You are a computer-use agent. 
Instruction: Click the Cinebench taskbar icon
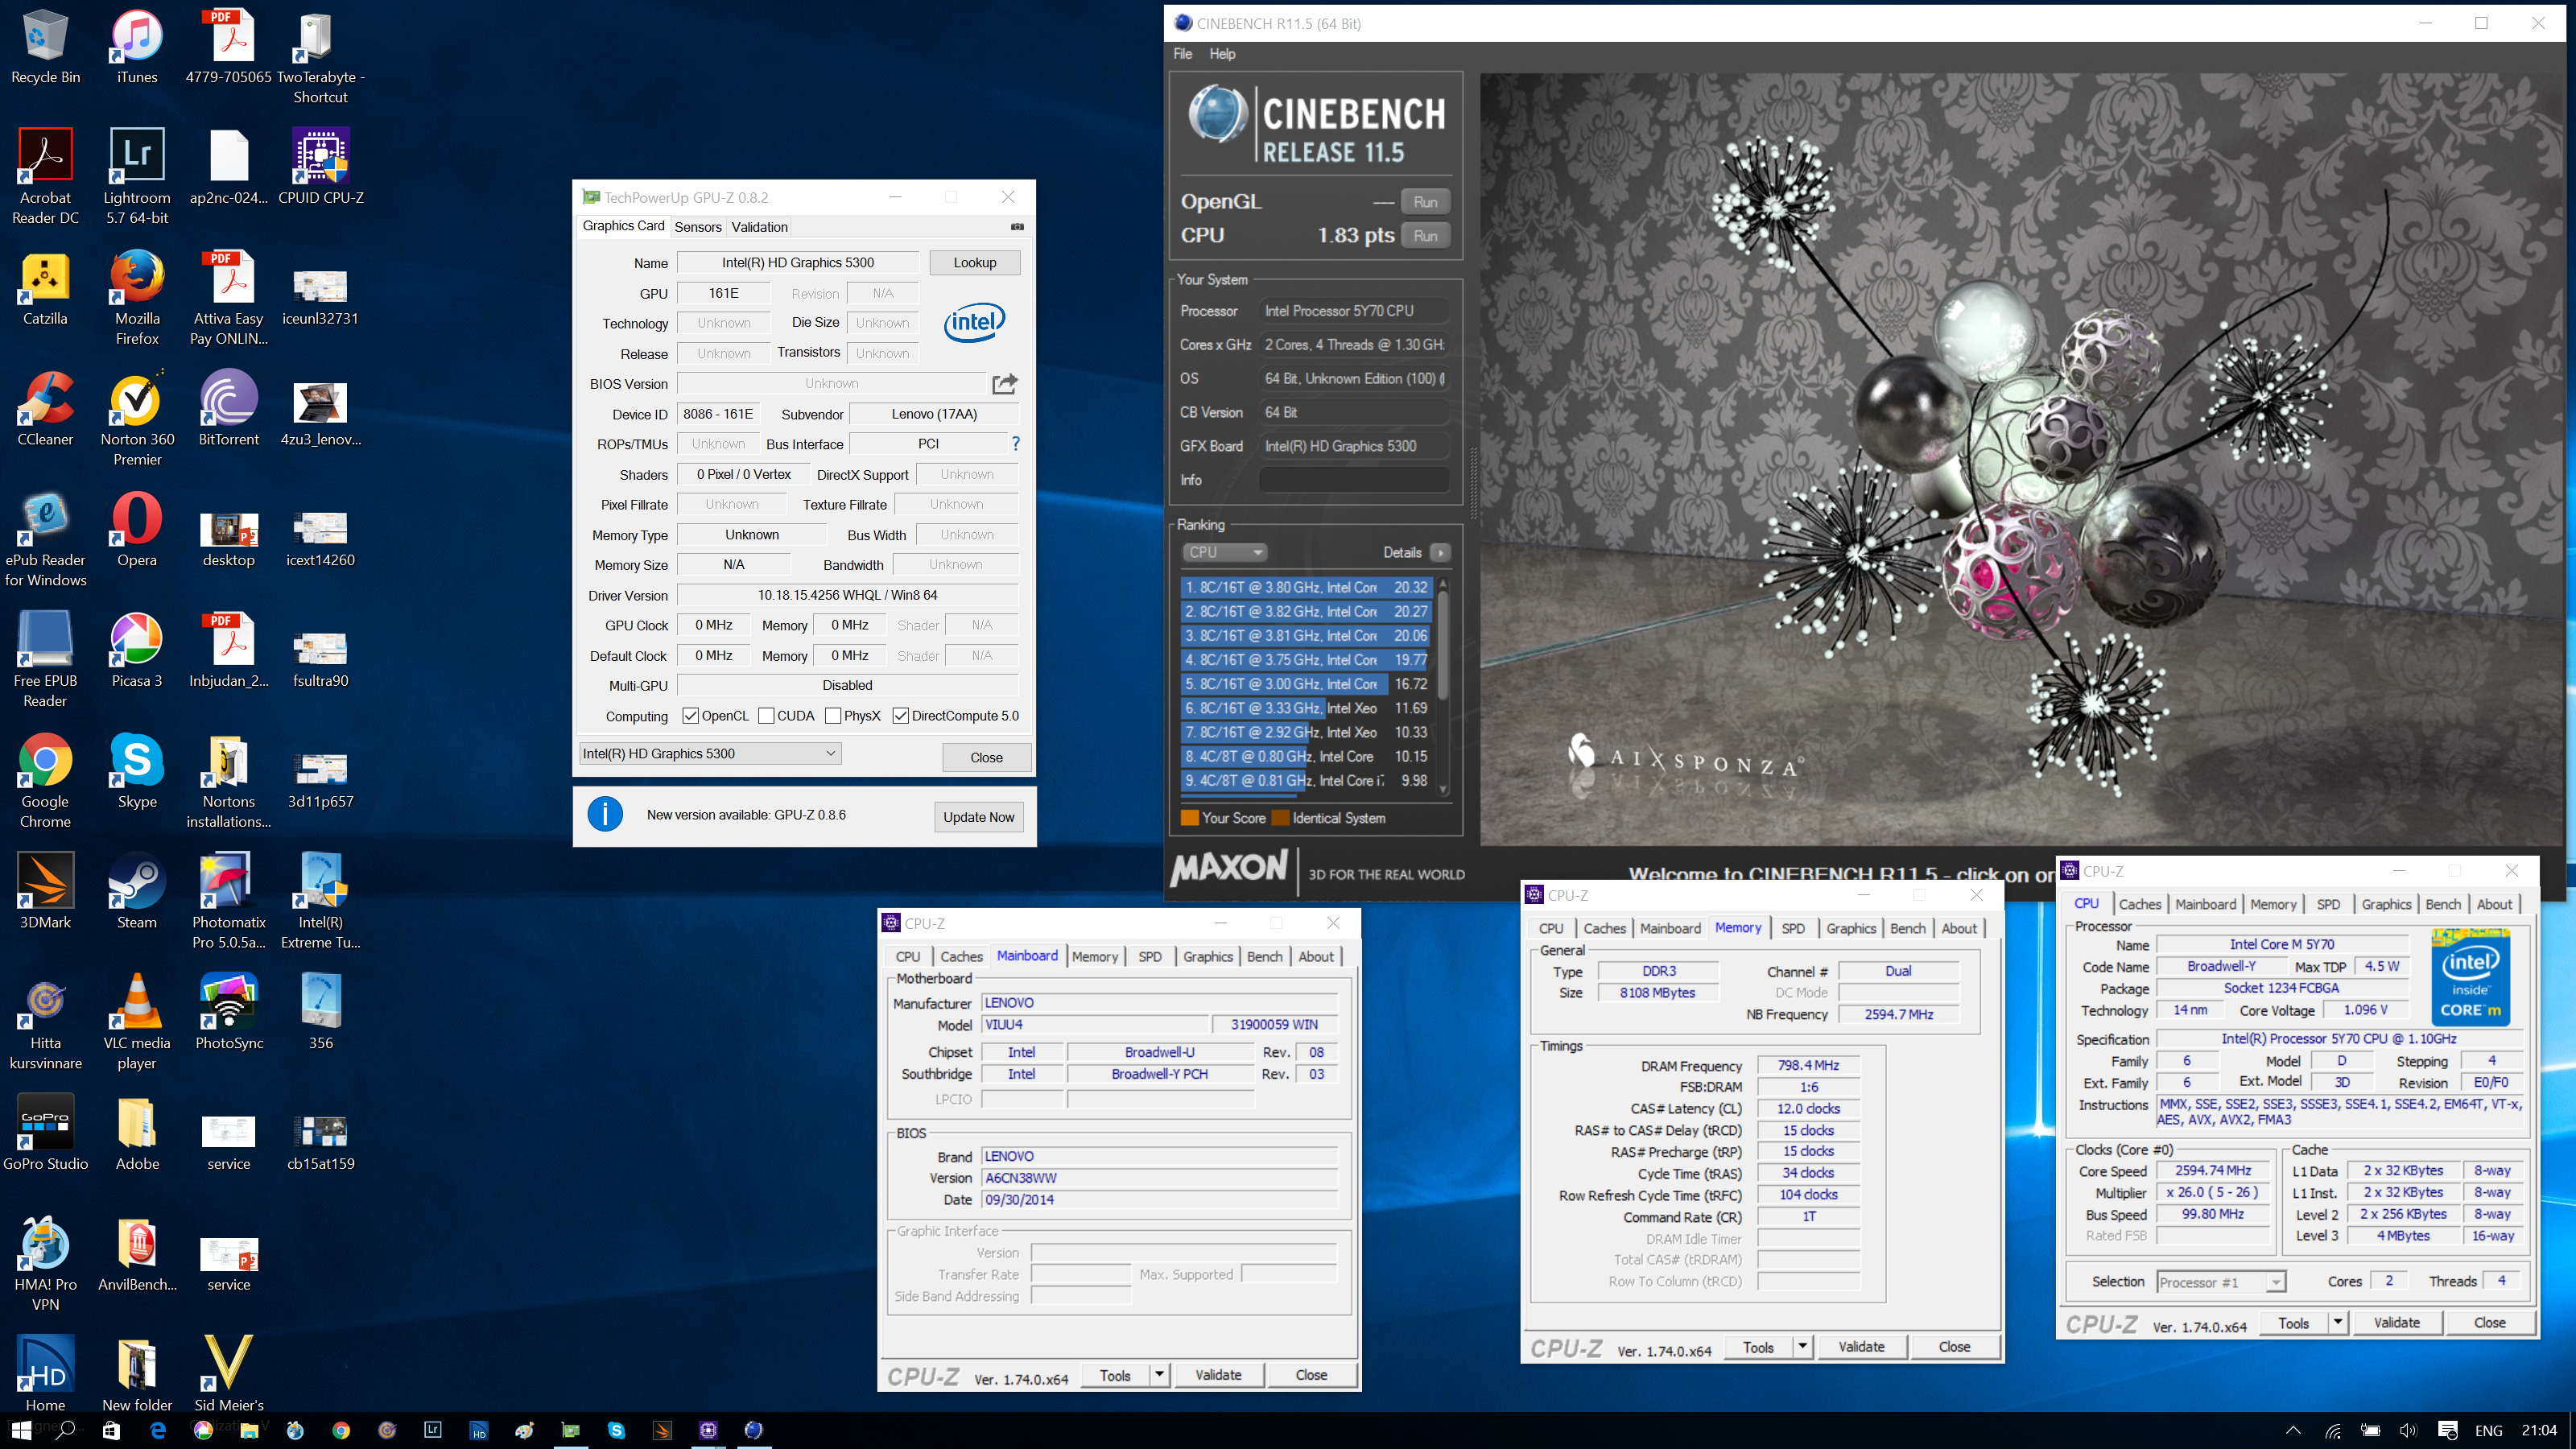click(754, 1430)
